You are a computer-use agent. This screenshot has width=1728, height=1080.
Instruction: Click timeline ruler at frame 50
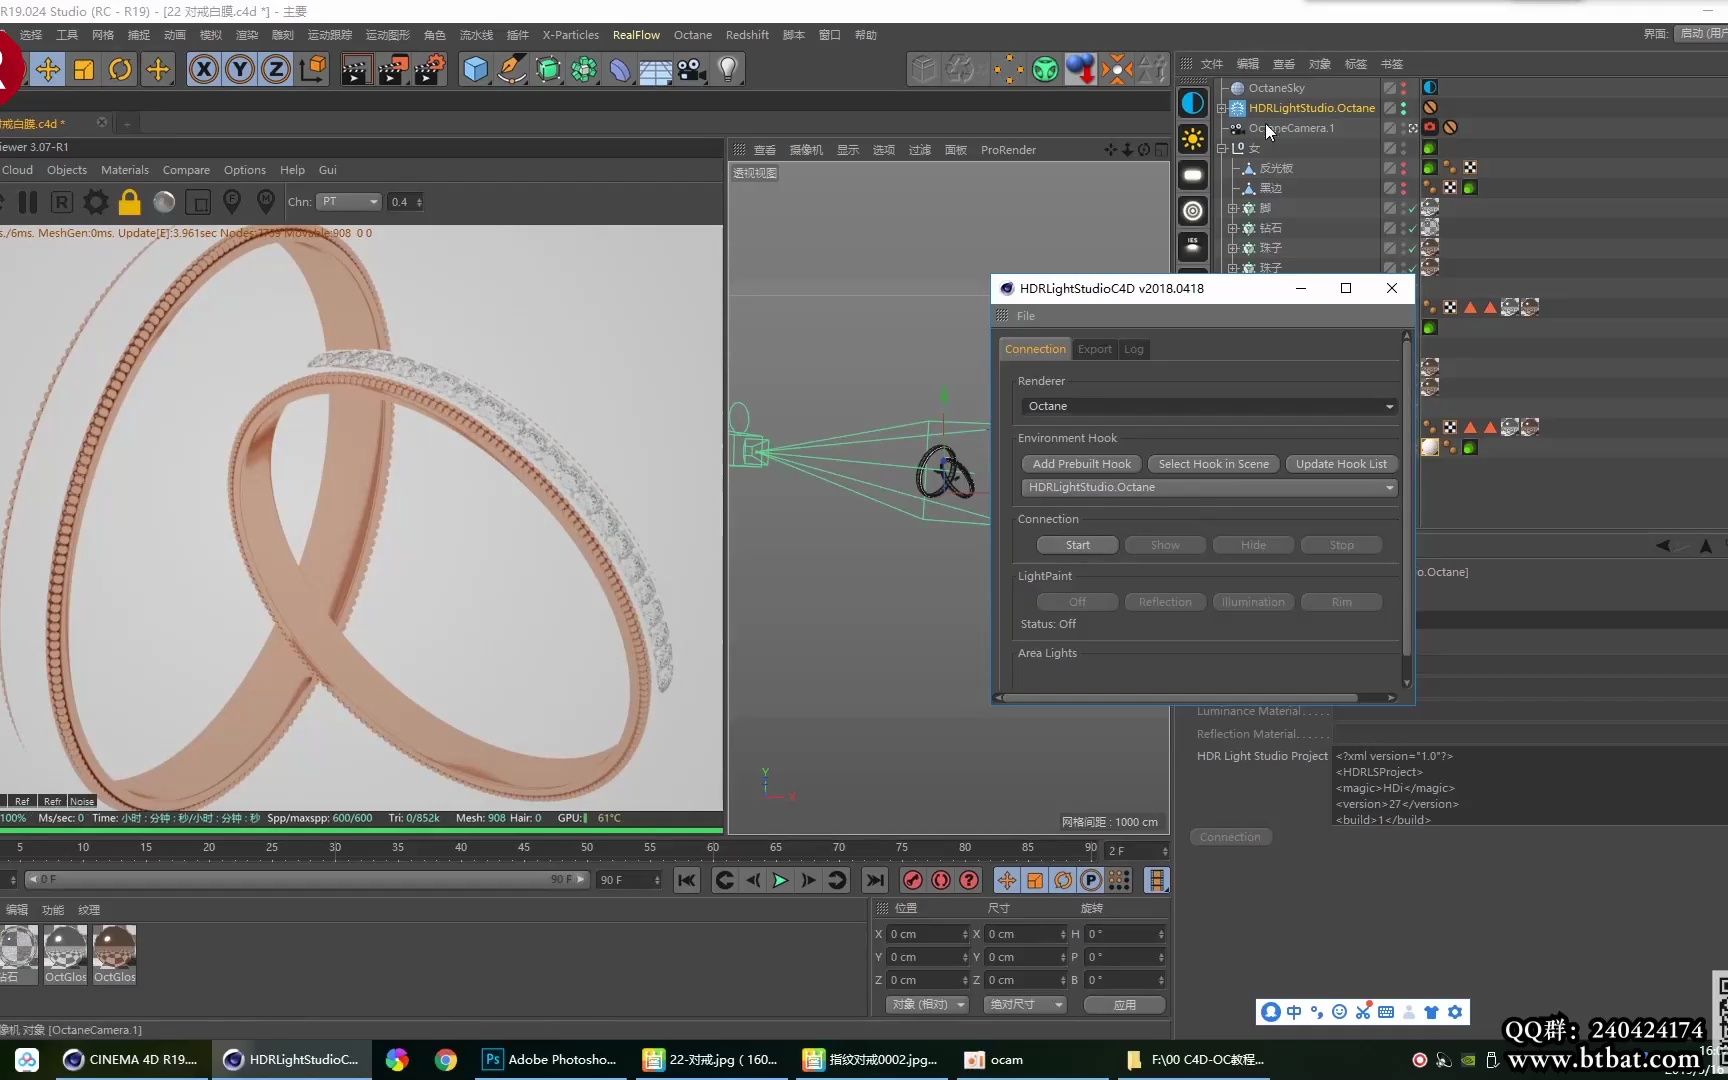(x=587, y=848)
